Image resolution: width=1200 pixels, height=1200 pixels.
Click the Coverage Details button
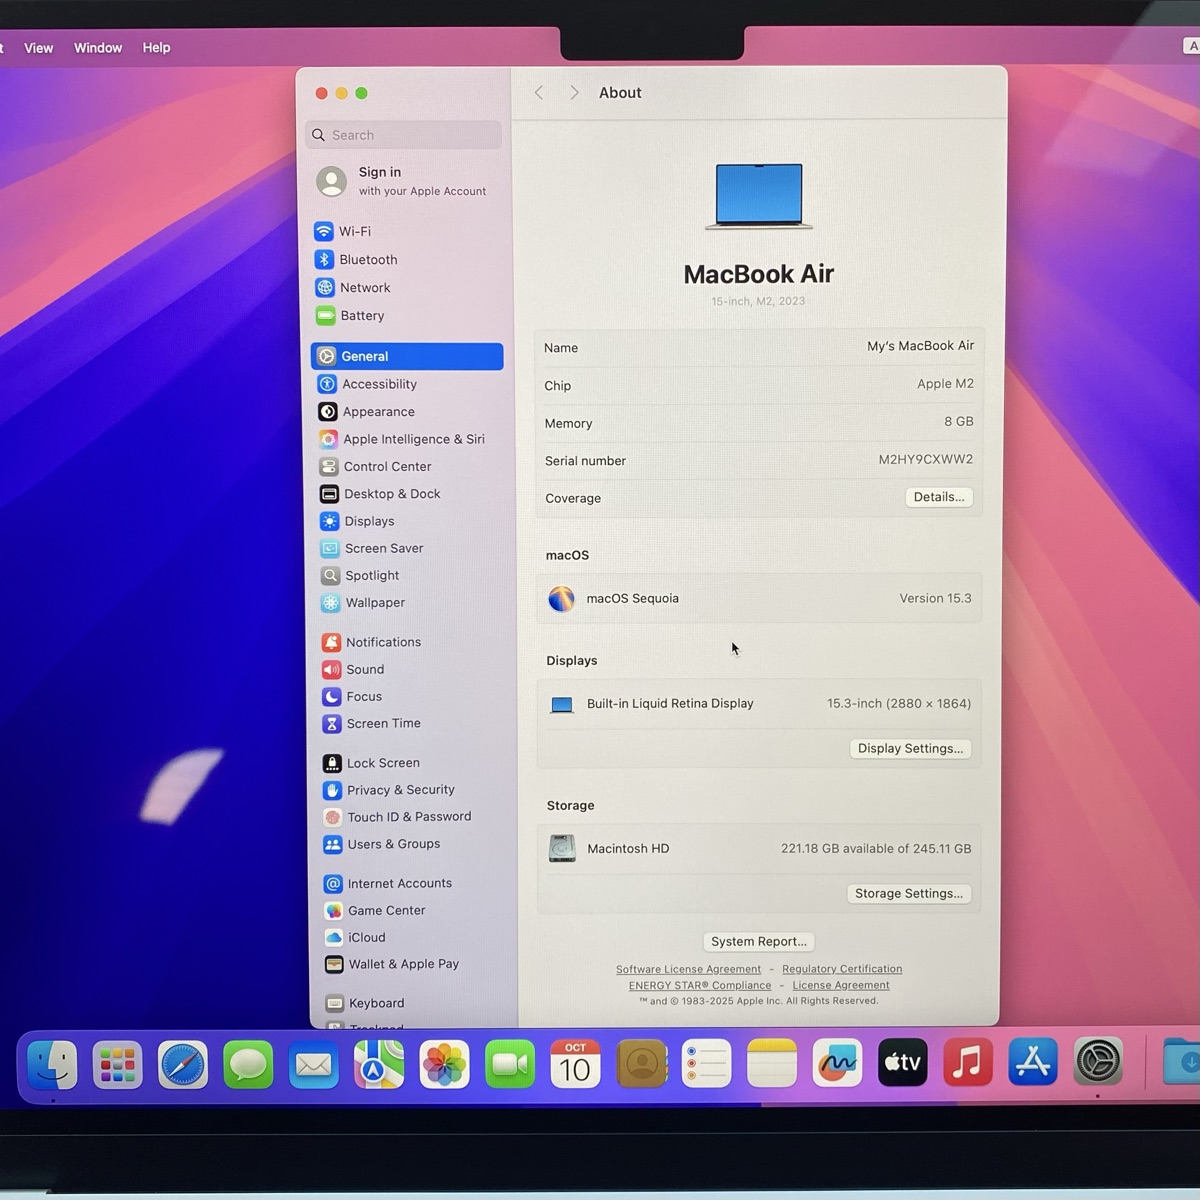click(x=939, y=497)
